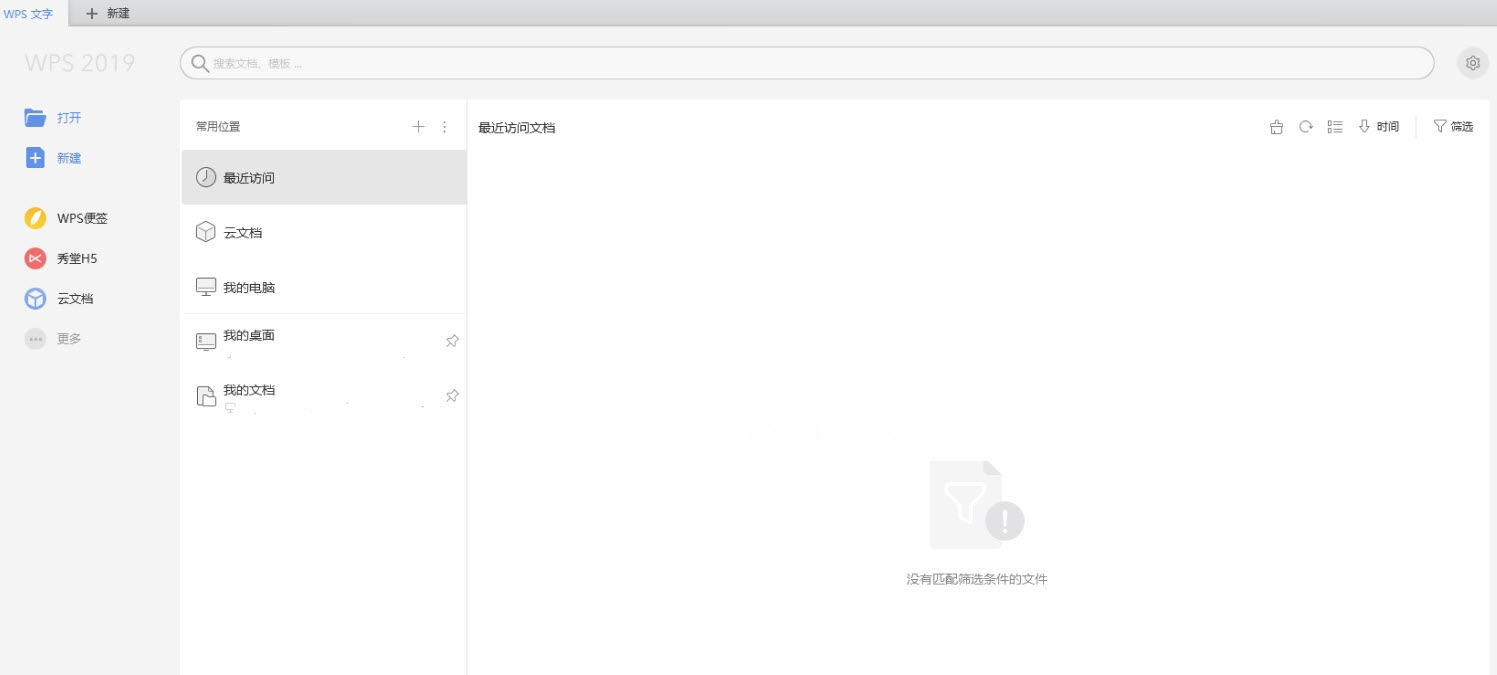Select 我的文档 location
The image size is (1497, 675).
point(324,396)
